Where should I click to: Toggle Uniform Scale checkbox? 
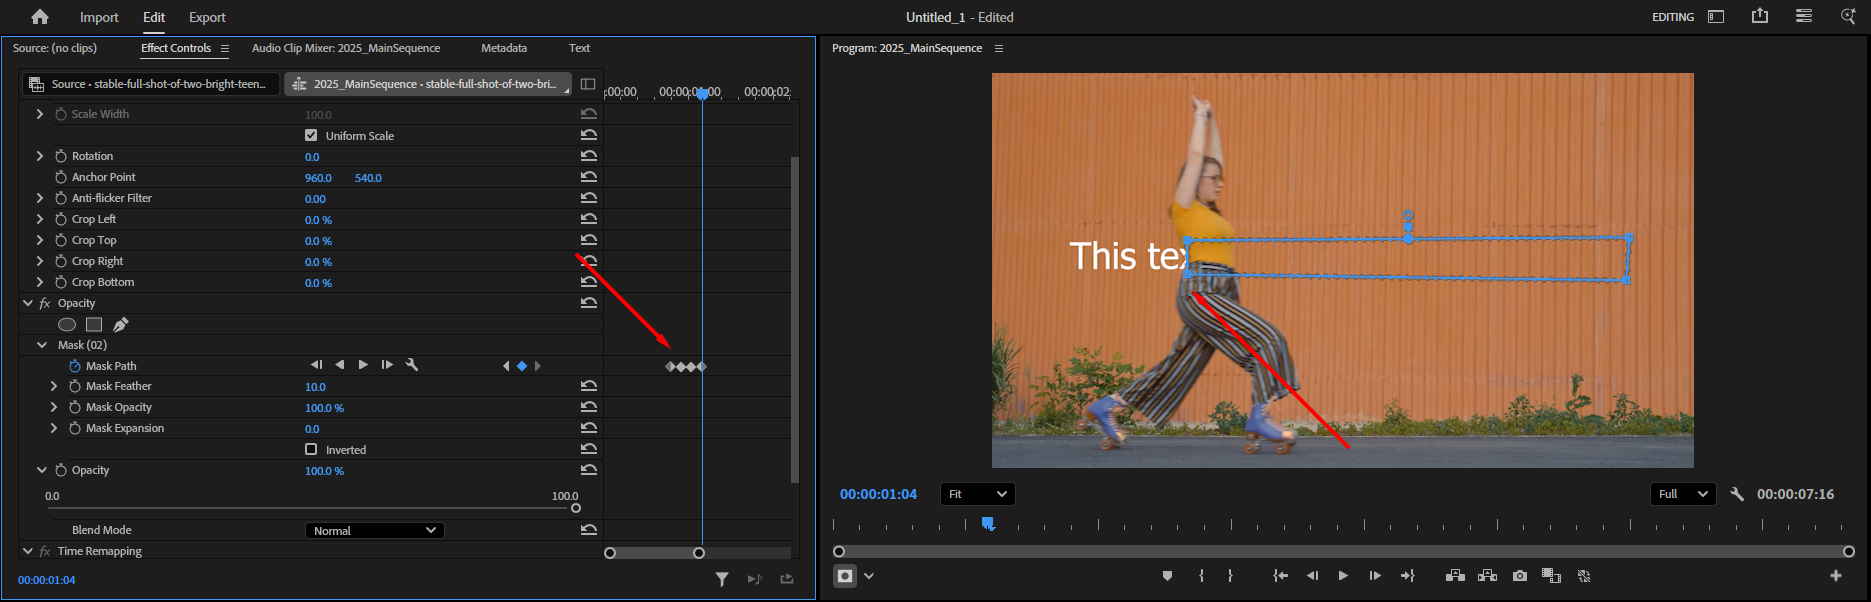click(311, 135)
